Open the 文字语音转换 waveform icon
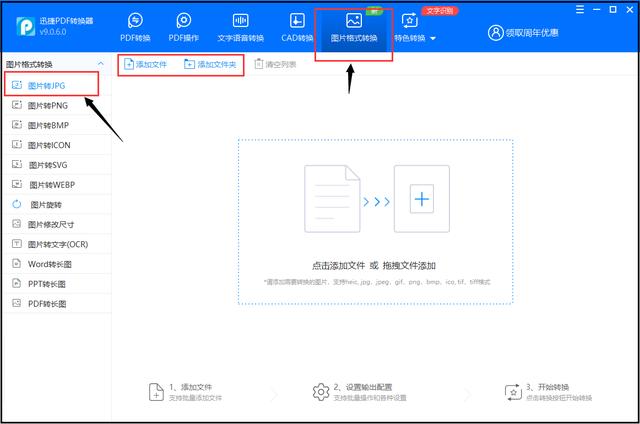Viewport: 640px width, 424px height. pos(240,20)
